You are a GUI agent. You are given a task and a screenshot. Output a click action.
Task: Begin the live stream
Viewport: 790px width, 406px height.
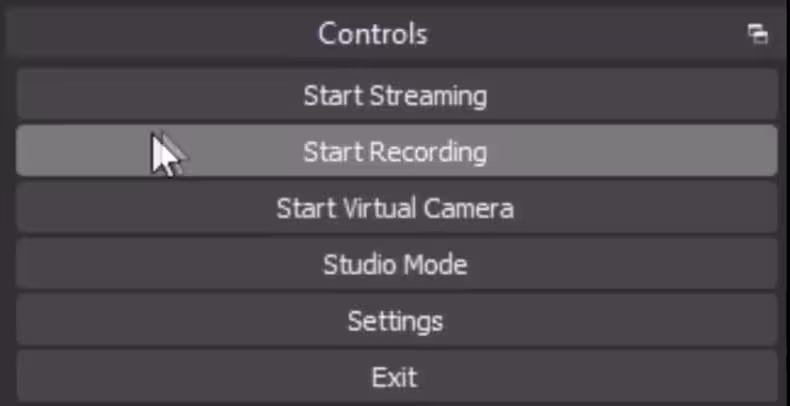click(x=396, y=96)
